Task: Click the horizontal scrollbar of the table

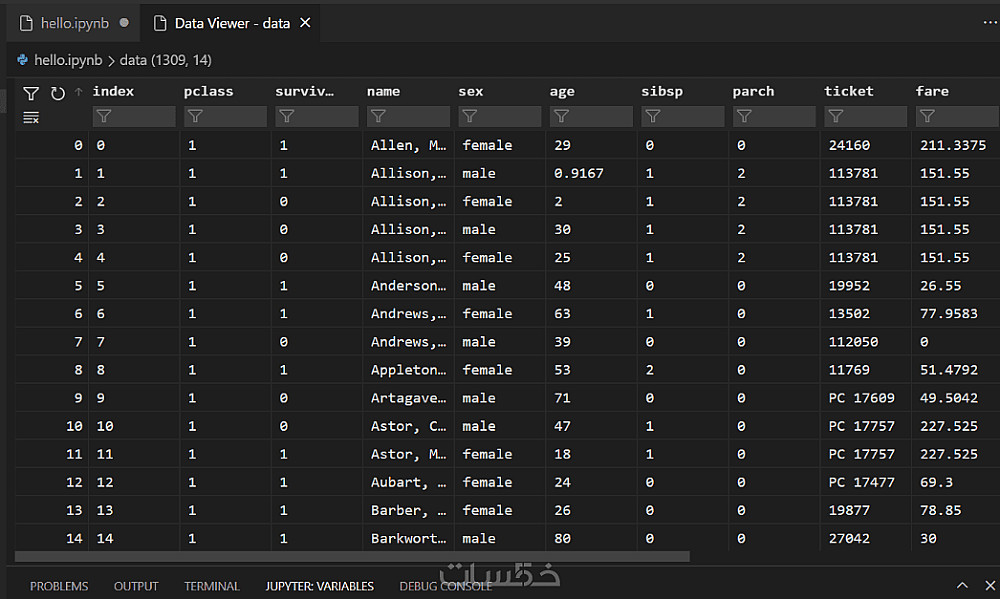Action: (352, 556)
